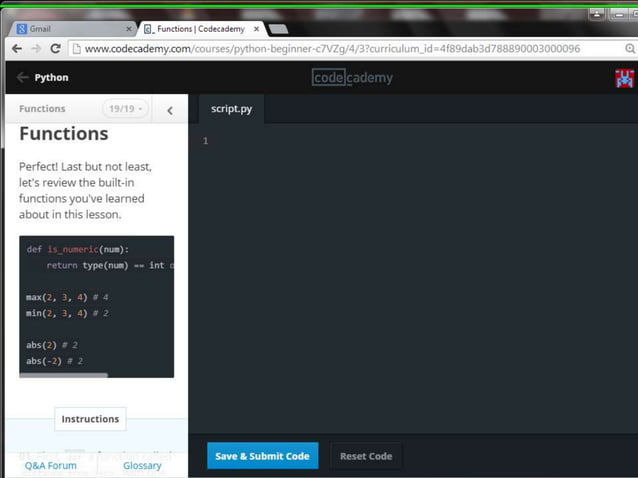Screen dimensions: 638x478
Task: Click the Python course title
Action: pos(51,77)
